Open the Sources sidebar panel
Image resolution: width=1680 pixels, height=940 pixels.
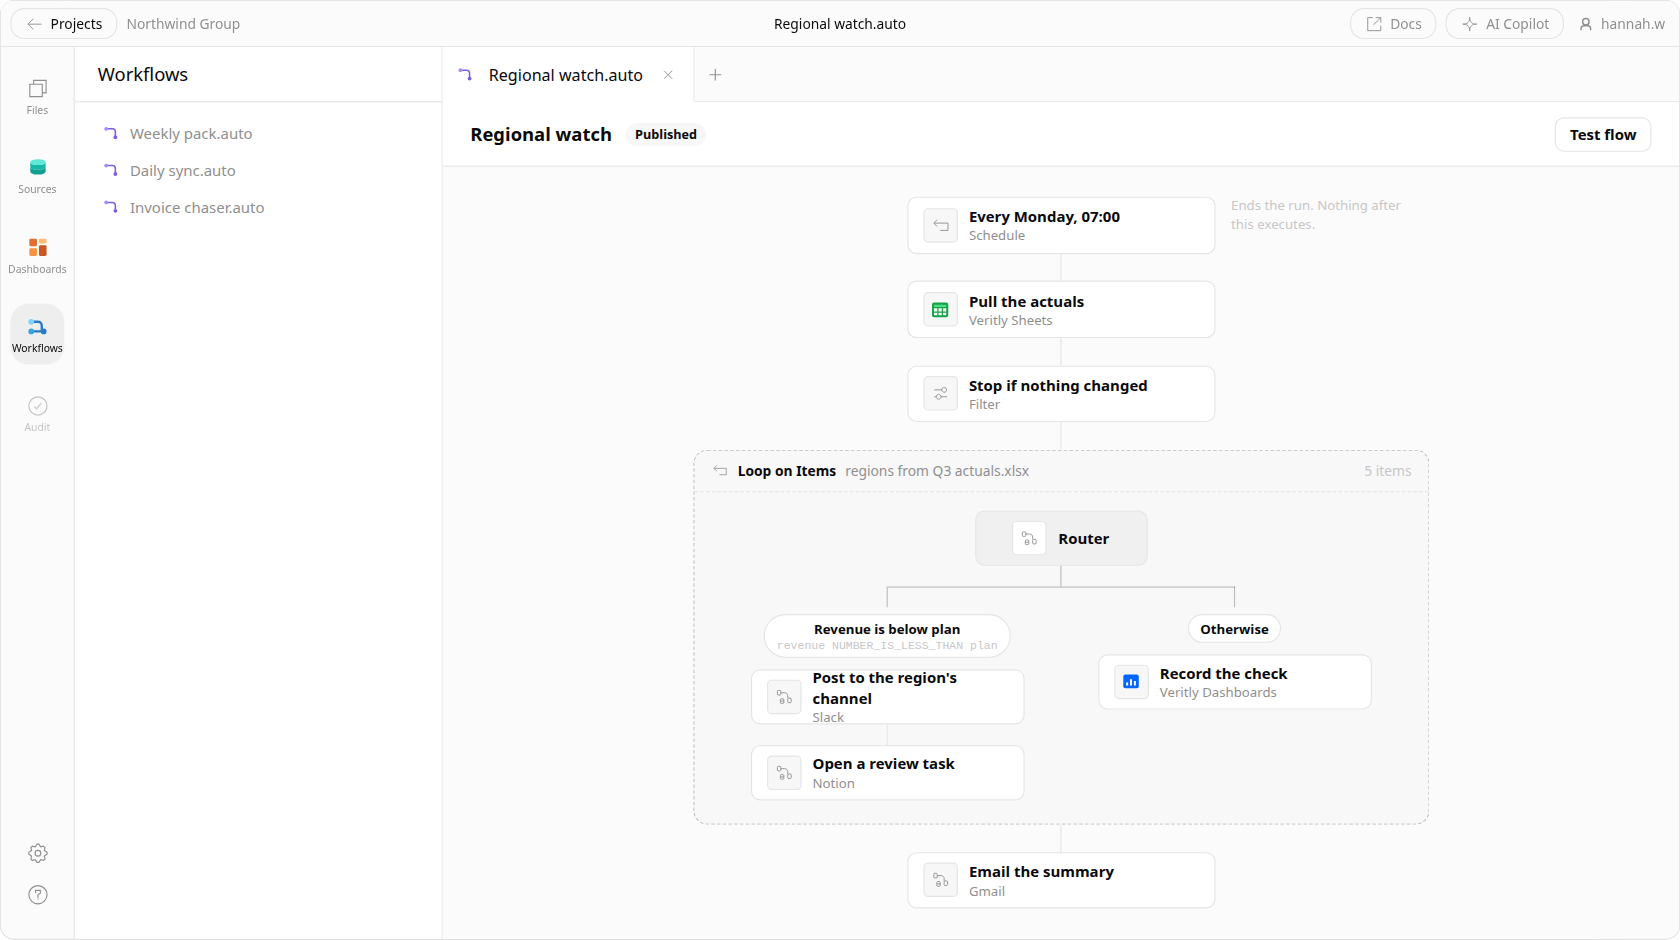pyautogui.click(x=37, y=176)
